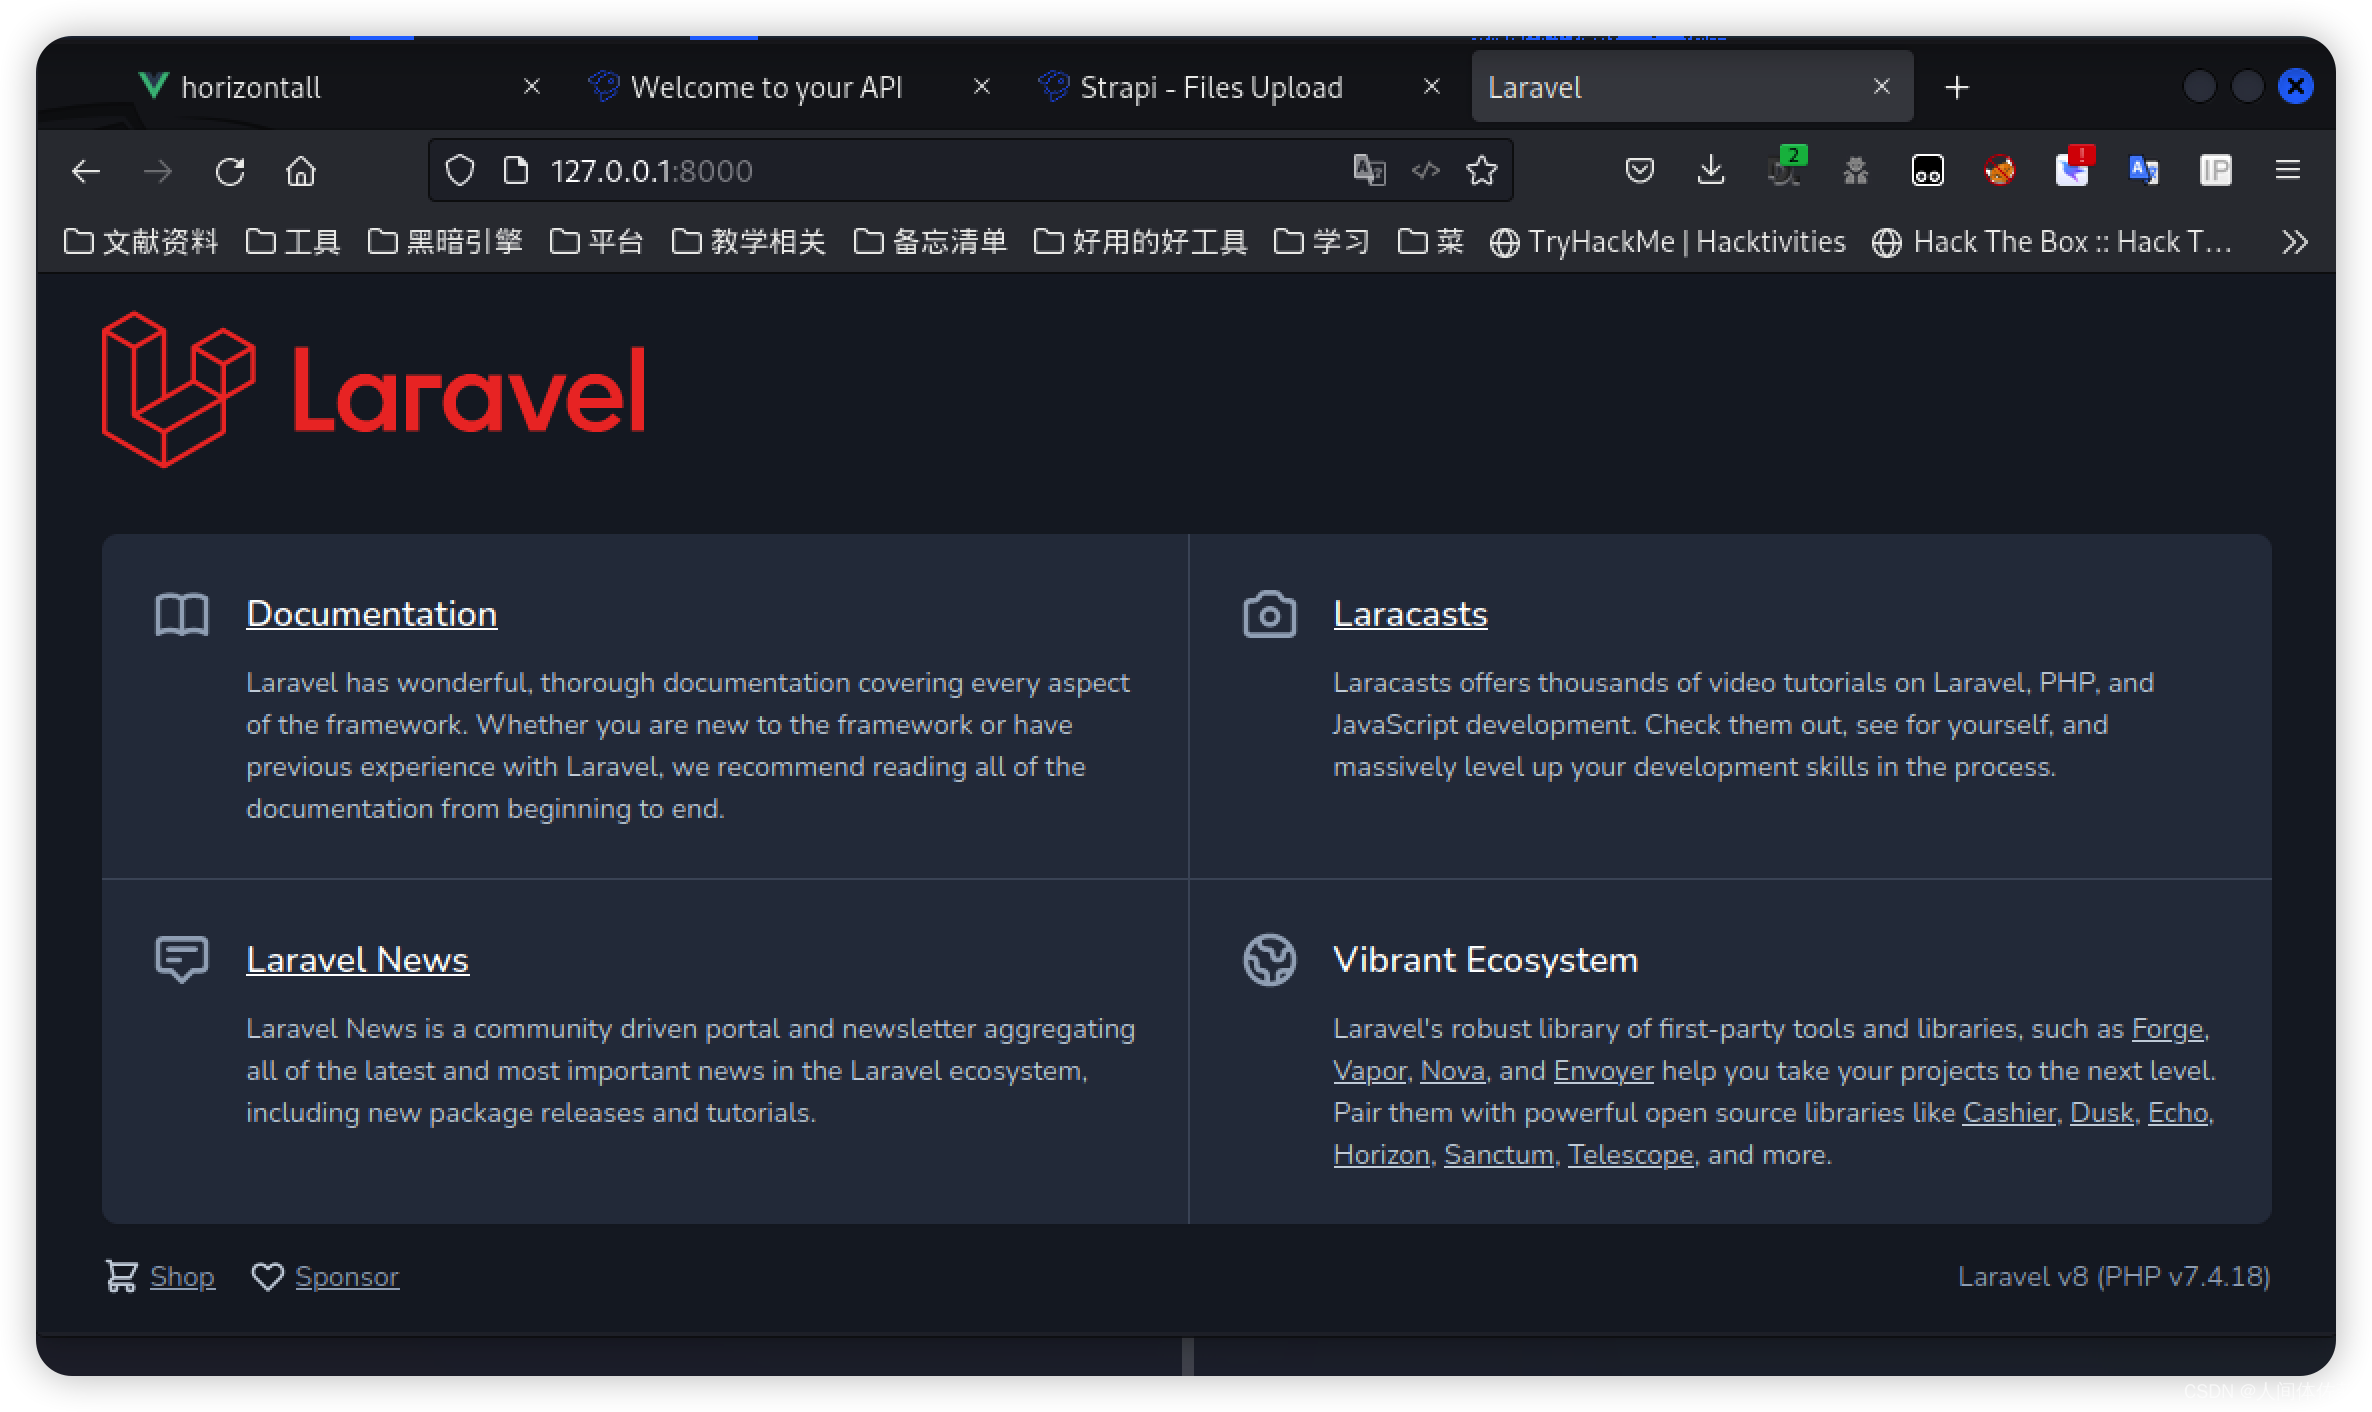
Task: Click the Laravel logo
Action: pyautogui.click(x=374, y=389)
